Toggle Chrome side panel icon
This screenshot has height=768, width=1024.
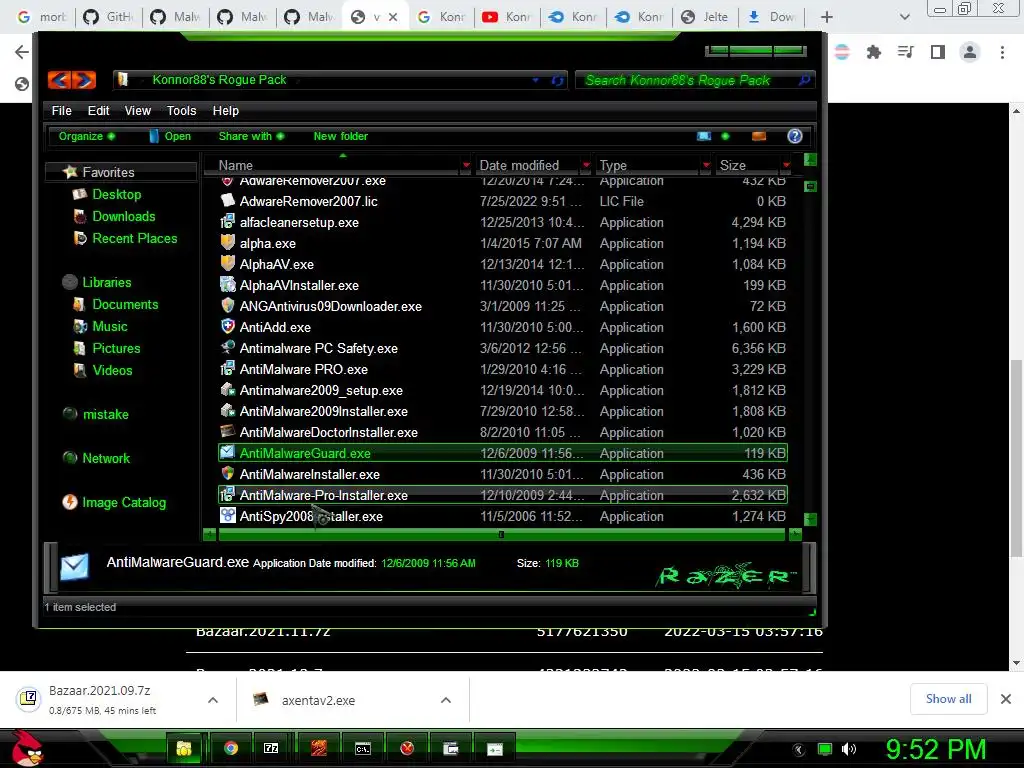tap(938, 52)
